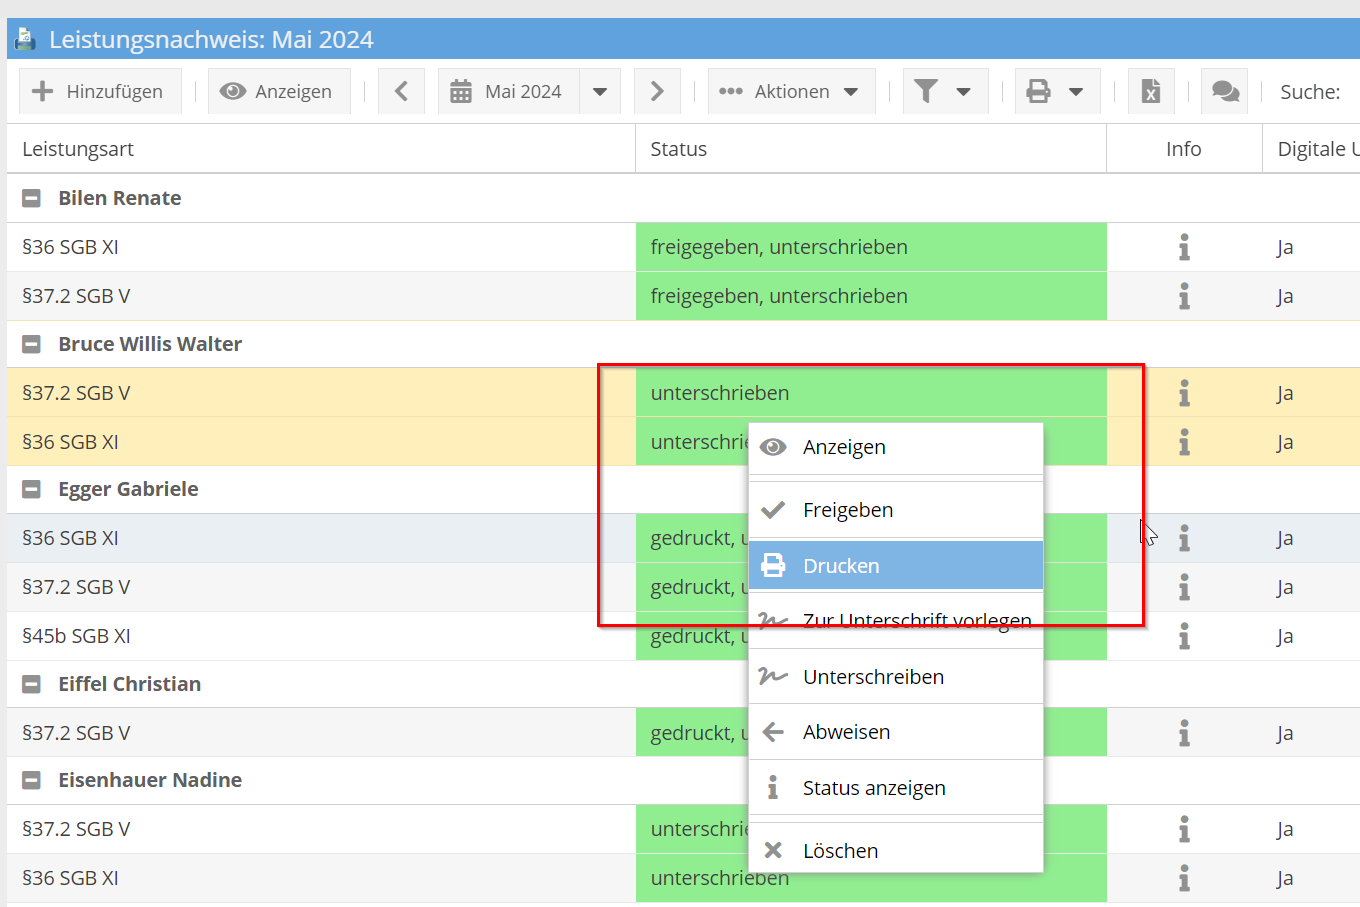The image size is (1360, 907).
Task: Sort by the Leistungsart column header
Action: (78, 149)
